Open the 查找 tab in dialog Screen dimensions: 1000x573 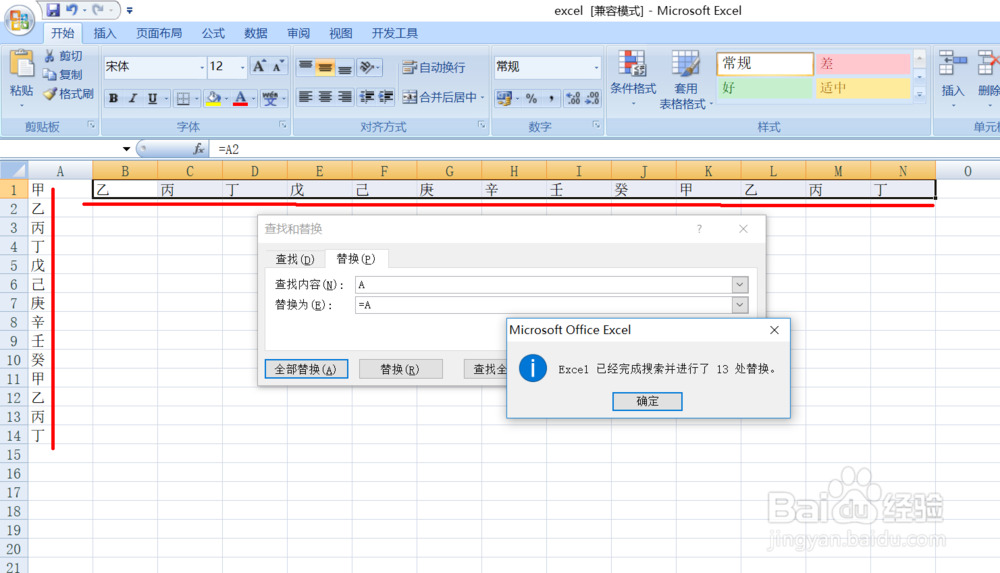pos(295,259)
